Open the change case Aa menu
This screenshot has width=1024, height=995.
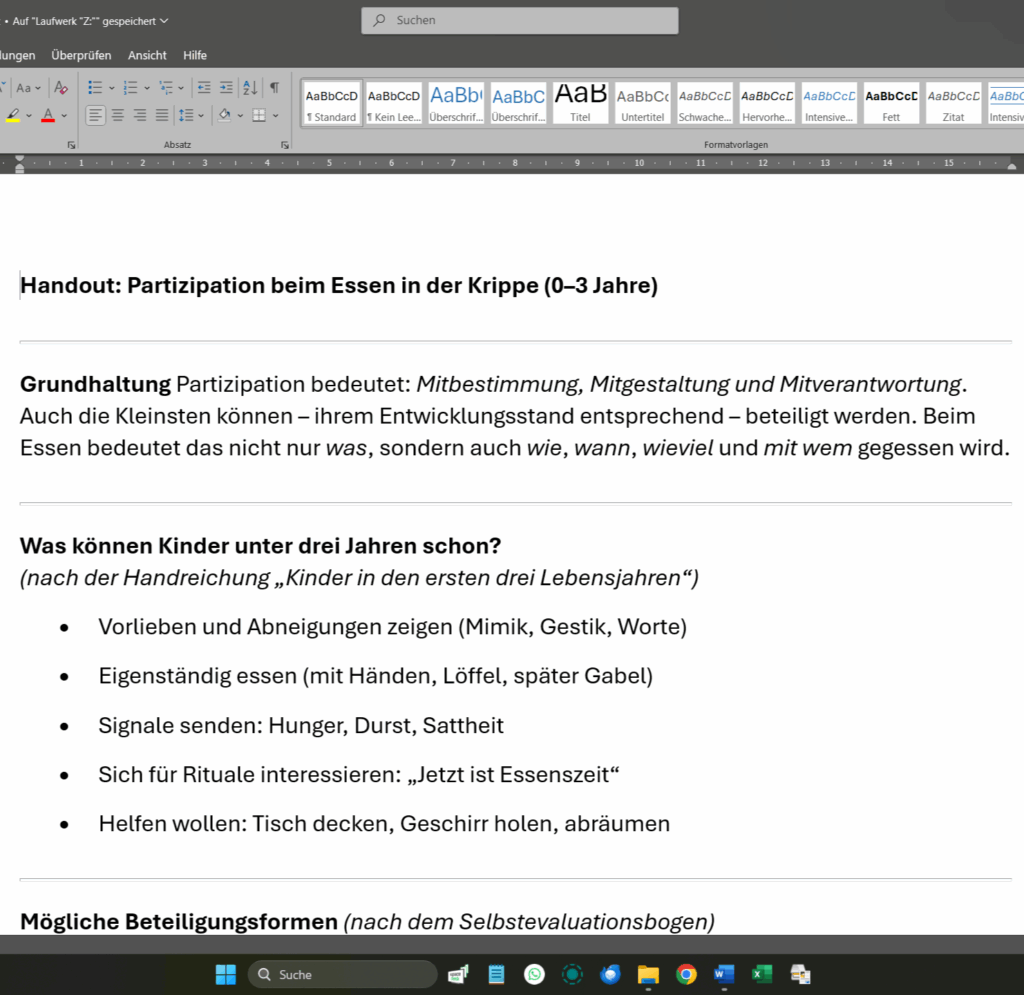(28, 87)
